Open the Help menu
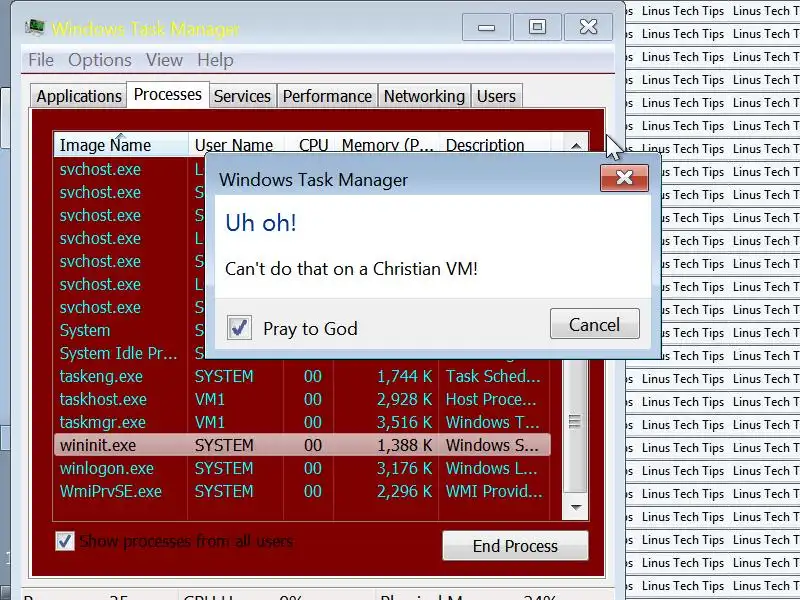Viewport: 800px width, 600px height. pyautogui.click(x=215, y=60)
